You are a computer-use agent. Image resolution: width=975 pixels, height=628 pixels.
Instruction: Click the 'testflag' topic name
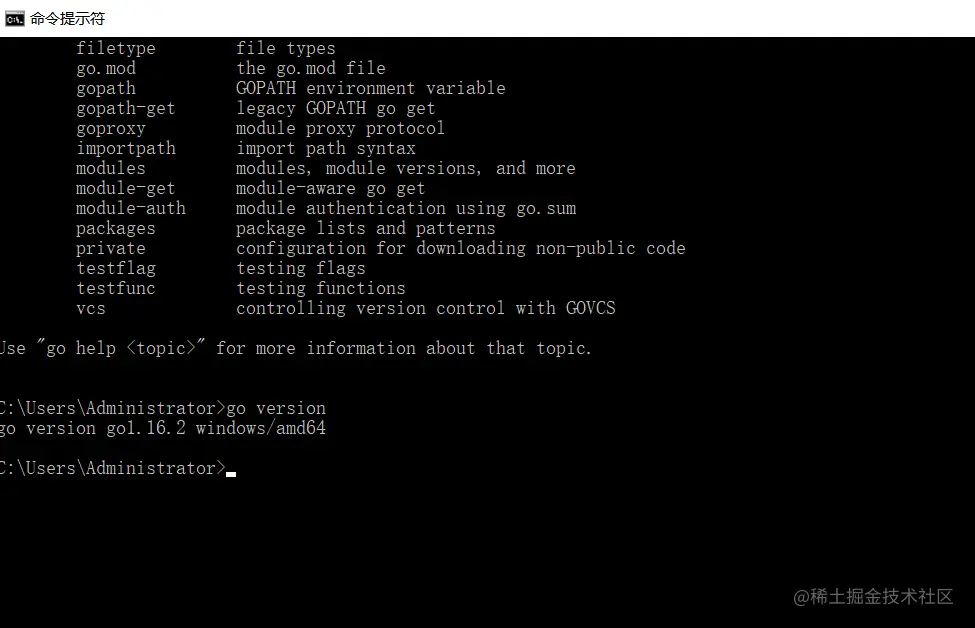pos(115,268)
